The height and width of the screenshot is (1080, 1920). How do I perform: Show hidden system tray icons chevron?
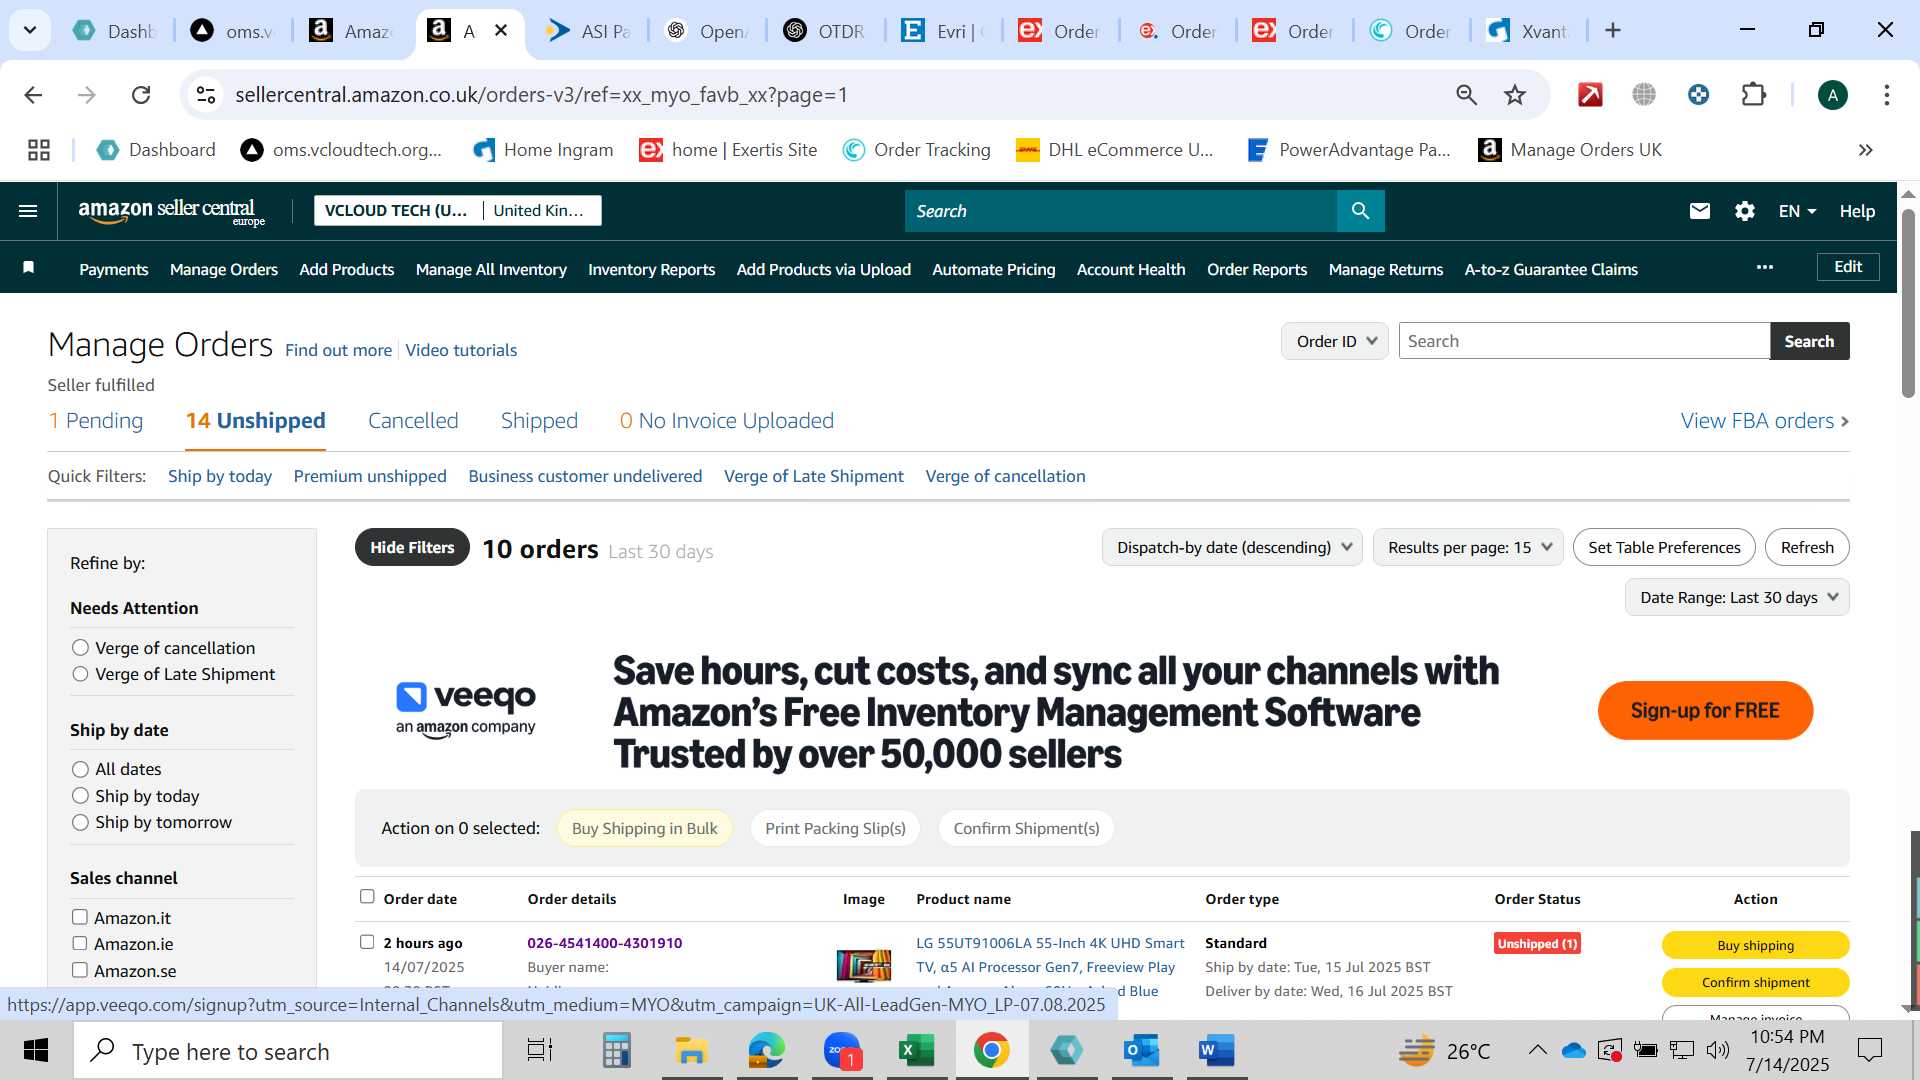tap(1537, 1050)
